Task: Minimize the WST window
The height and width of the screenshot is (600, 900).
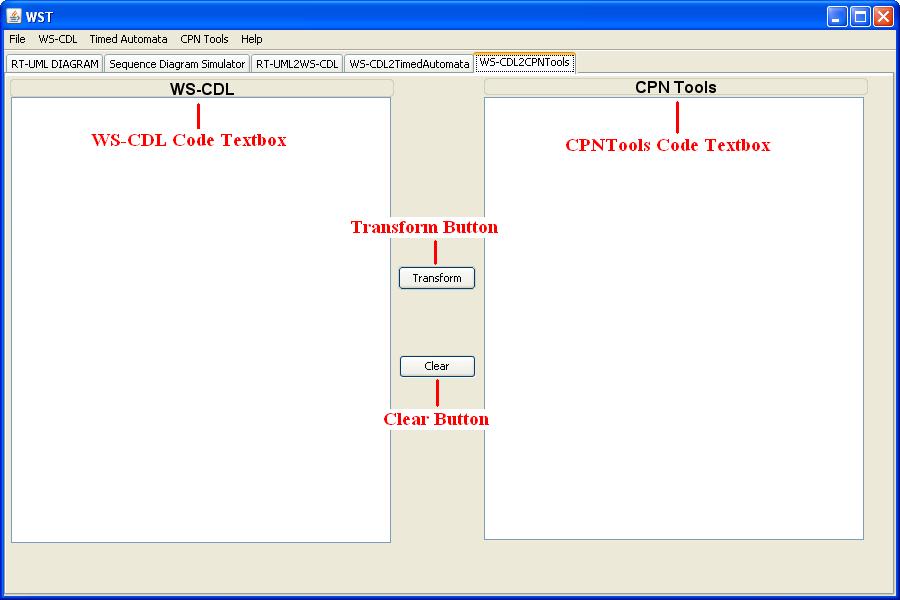Action: tap(837, 16)
